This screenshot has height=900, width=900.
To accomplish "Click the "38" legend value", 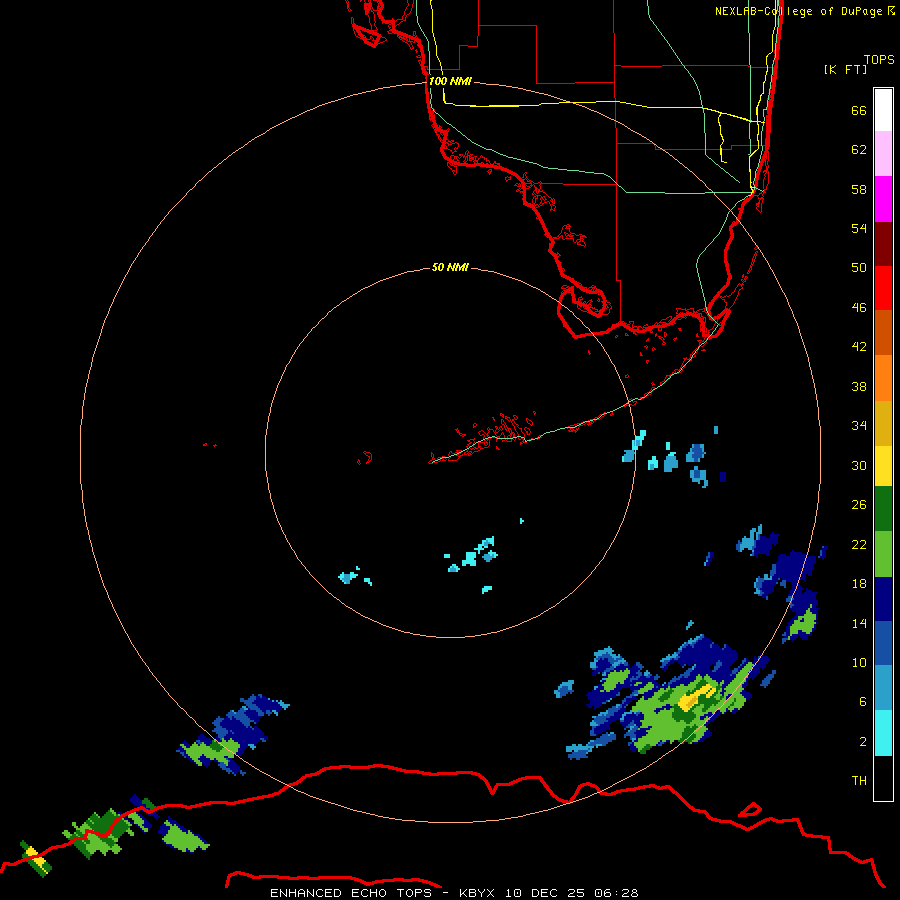I will pos(859,386).
